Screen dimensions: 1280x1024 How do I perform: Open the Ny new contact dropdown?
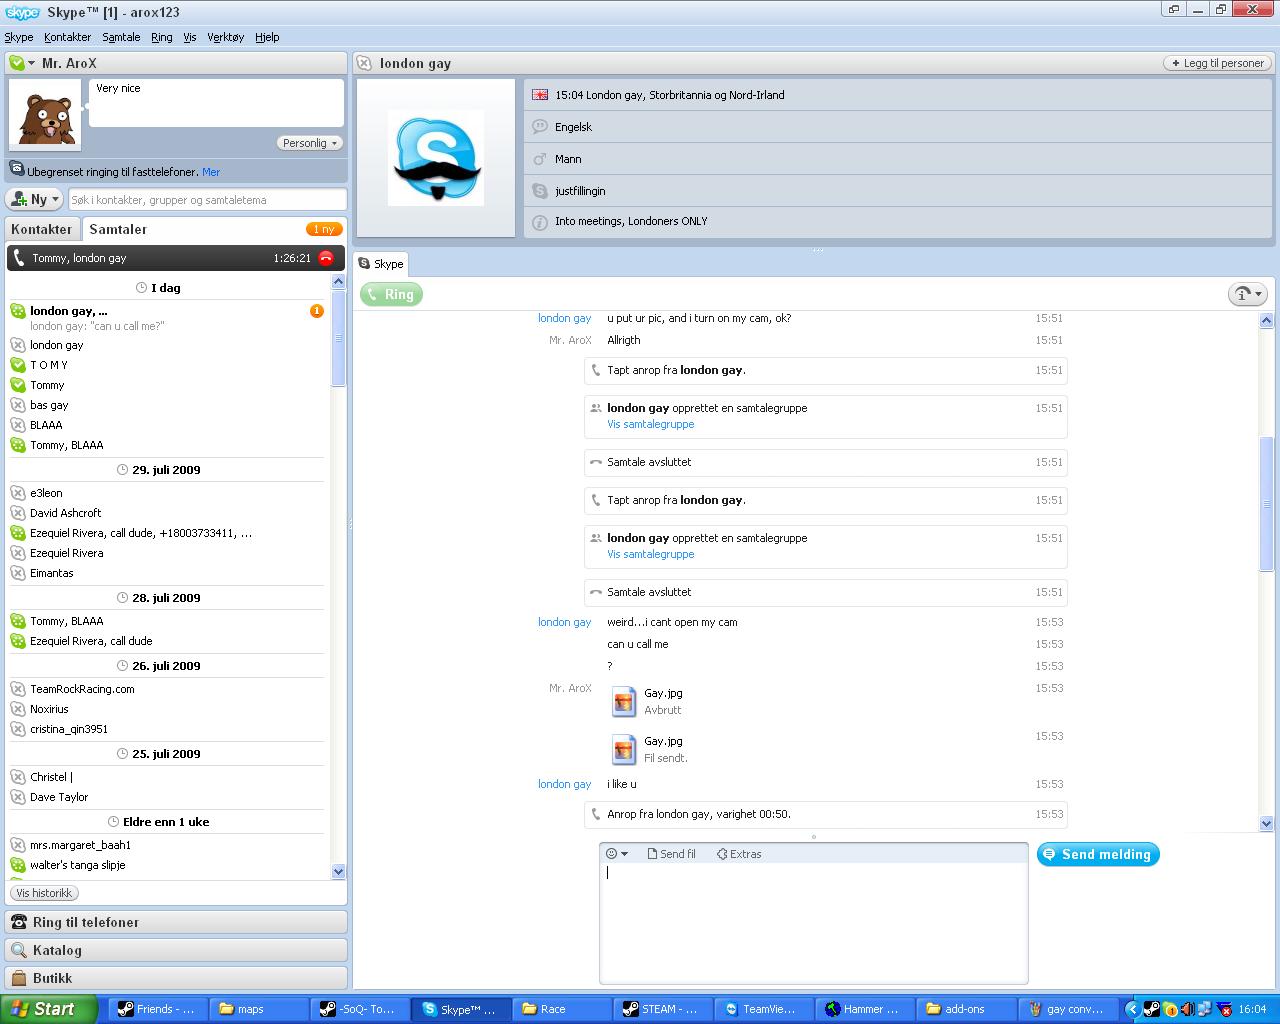pos(35,199)
